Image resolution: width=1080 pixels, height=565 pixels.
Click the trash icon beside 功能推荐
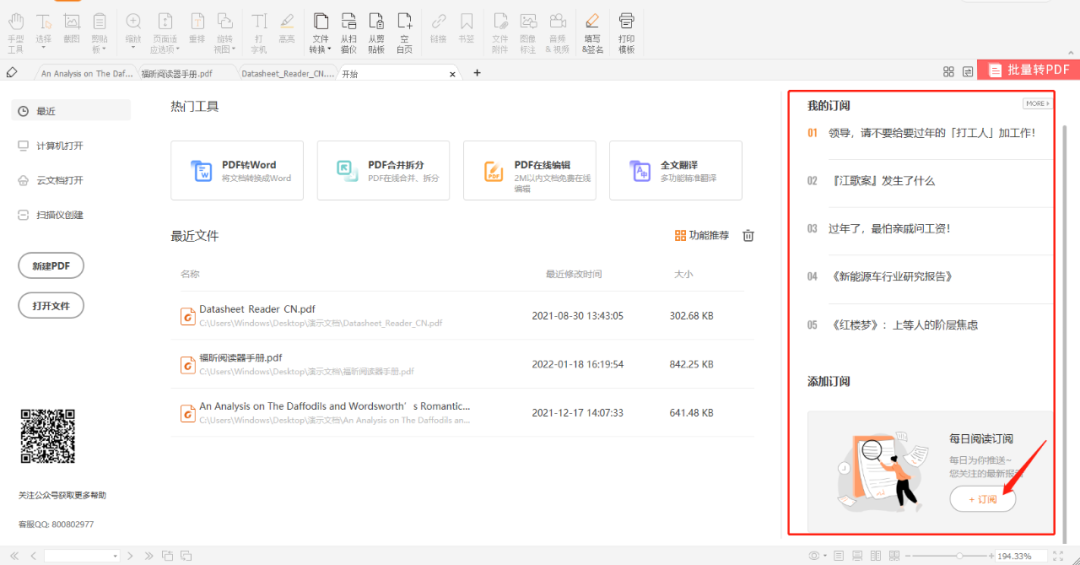[748, 236]
